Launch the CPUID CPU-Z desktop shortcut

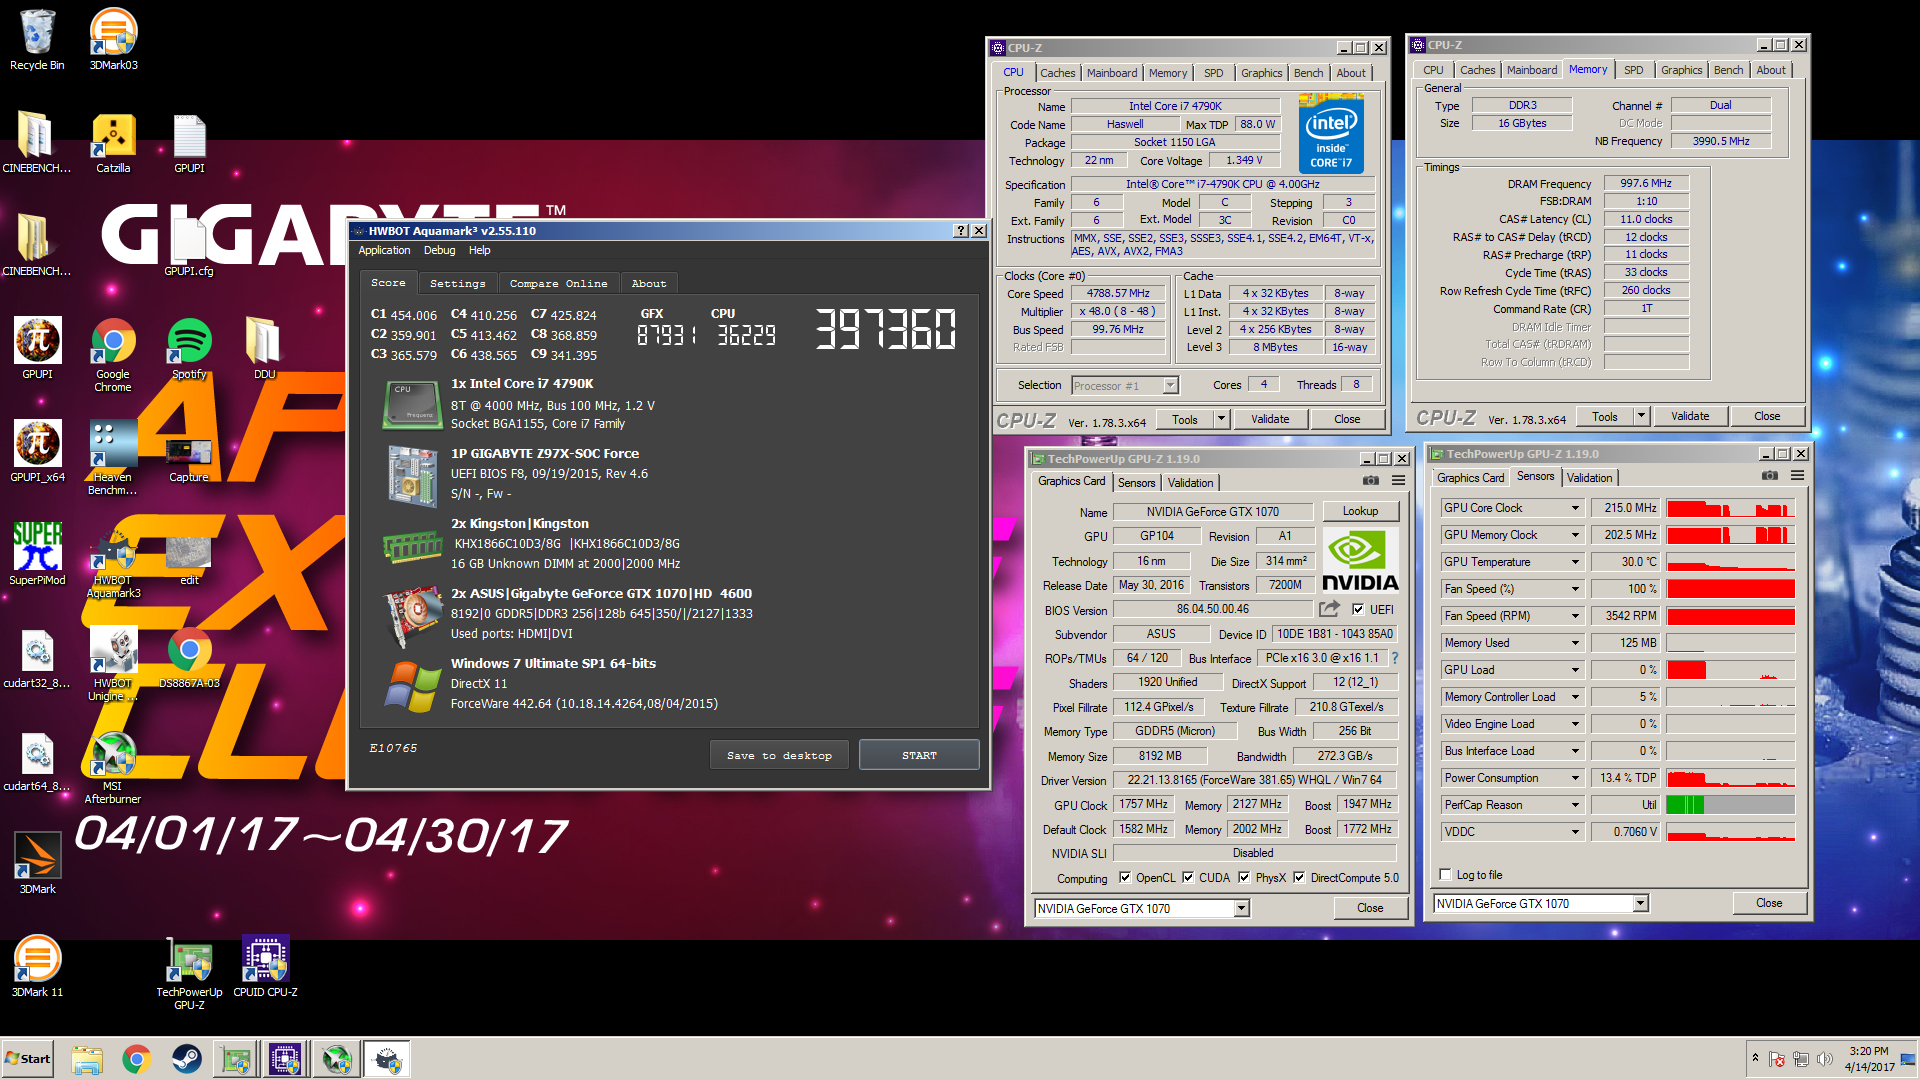click(x=265, y=967)
